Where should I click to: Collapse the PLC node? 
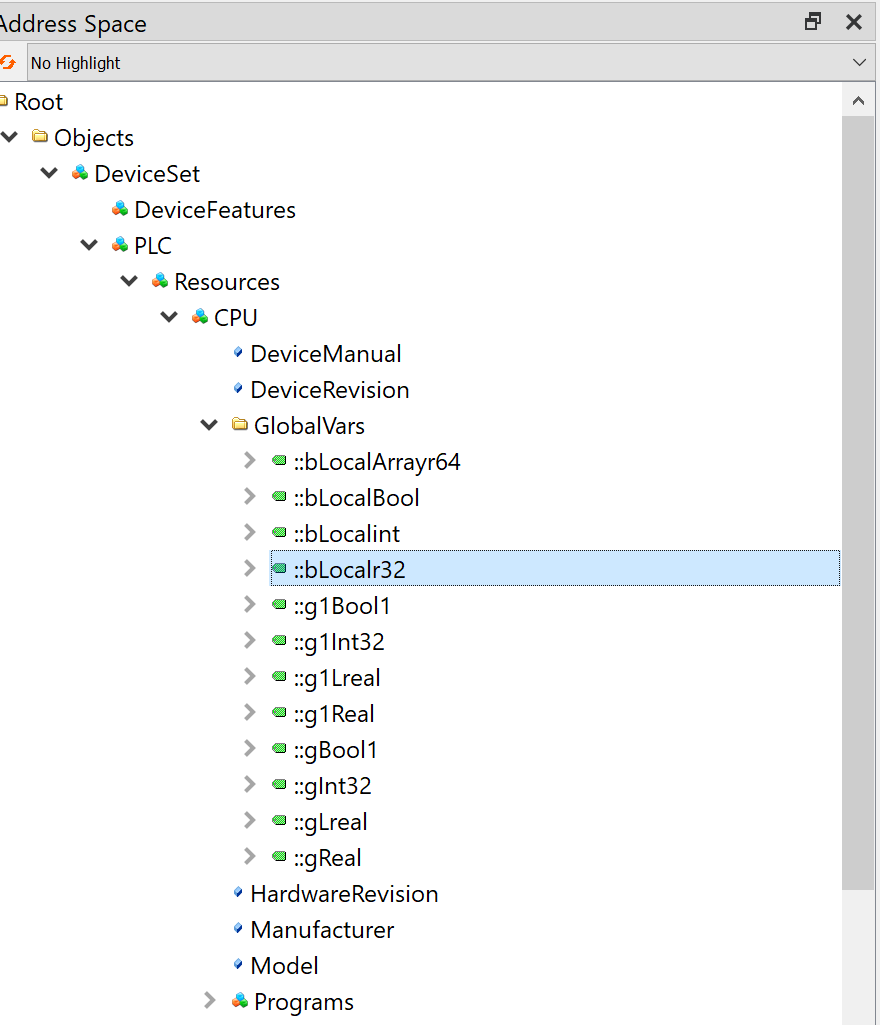pyautogui.click(x=90, y=245)
